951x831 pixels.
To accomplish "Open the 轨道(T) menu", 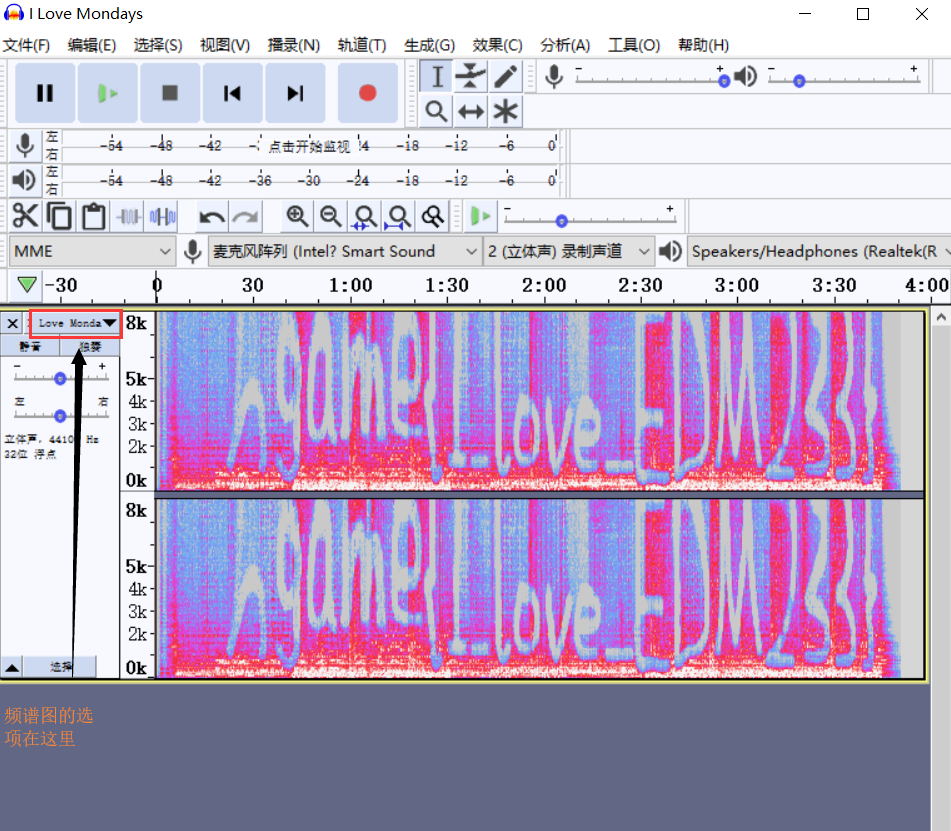I will click(361, 45).
